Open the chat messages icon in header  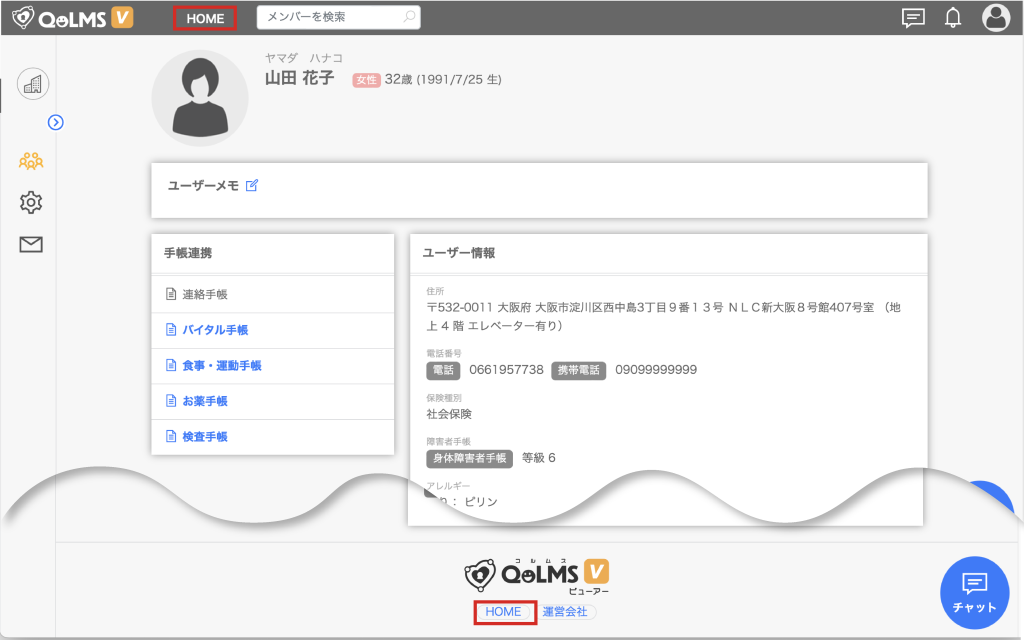coord(912,17)
